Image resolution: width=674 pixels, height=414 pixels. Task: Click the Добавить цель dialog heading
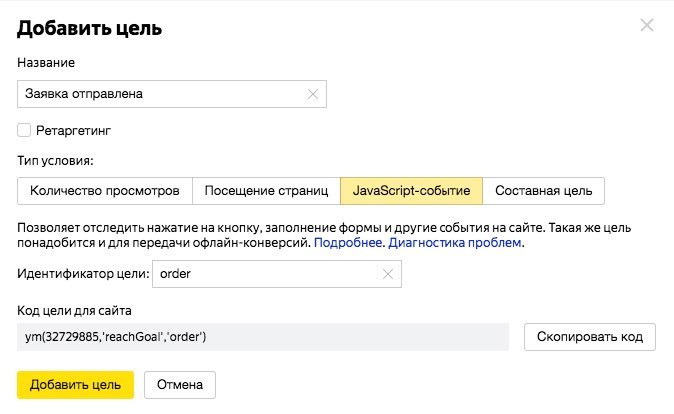click(90, 28)
